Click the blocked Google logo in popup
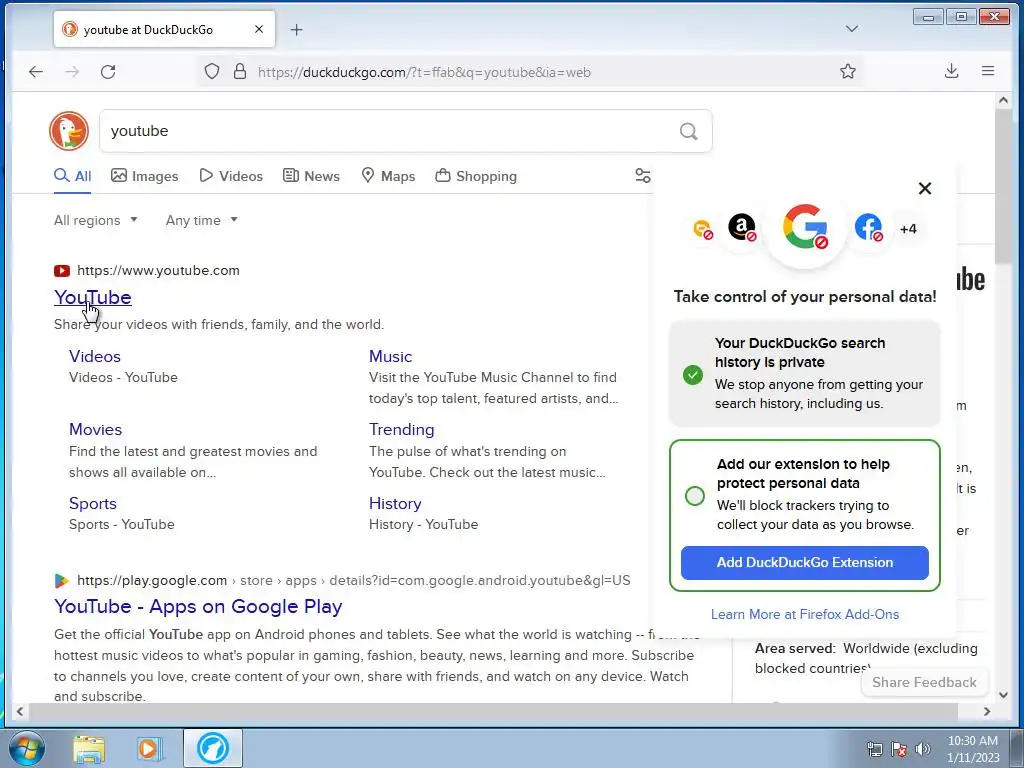Viewport: 1024px width, 768px height. (805, 227)
